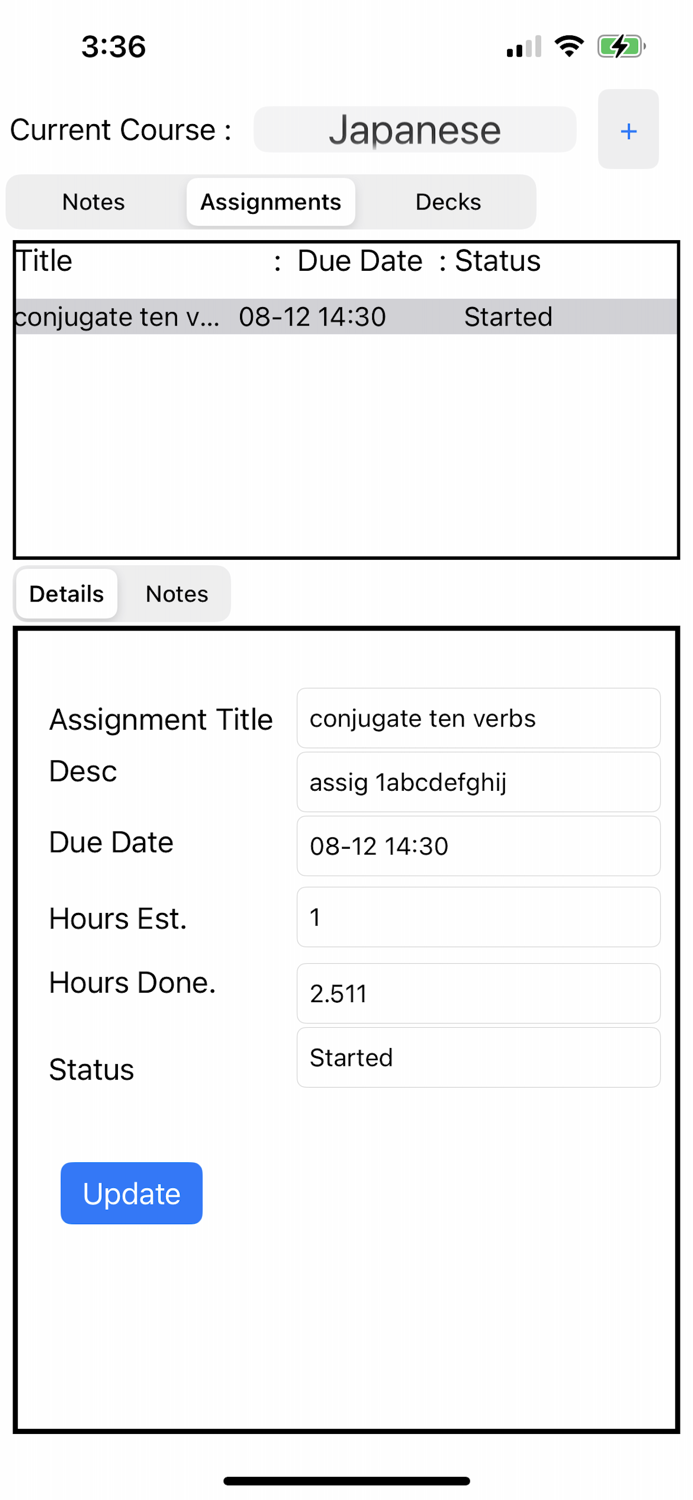This screenshot has width=693, height=1500.
Task: Open the Due Date picker showing 08-12 14:30
Action: click(x=478, y=846)
